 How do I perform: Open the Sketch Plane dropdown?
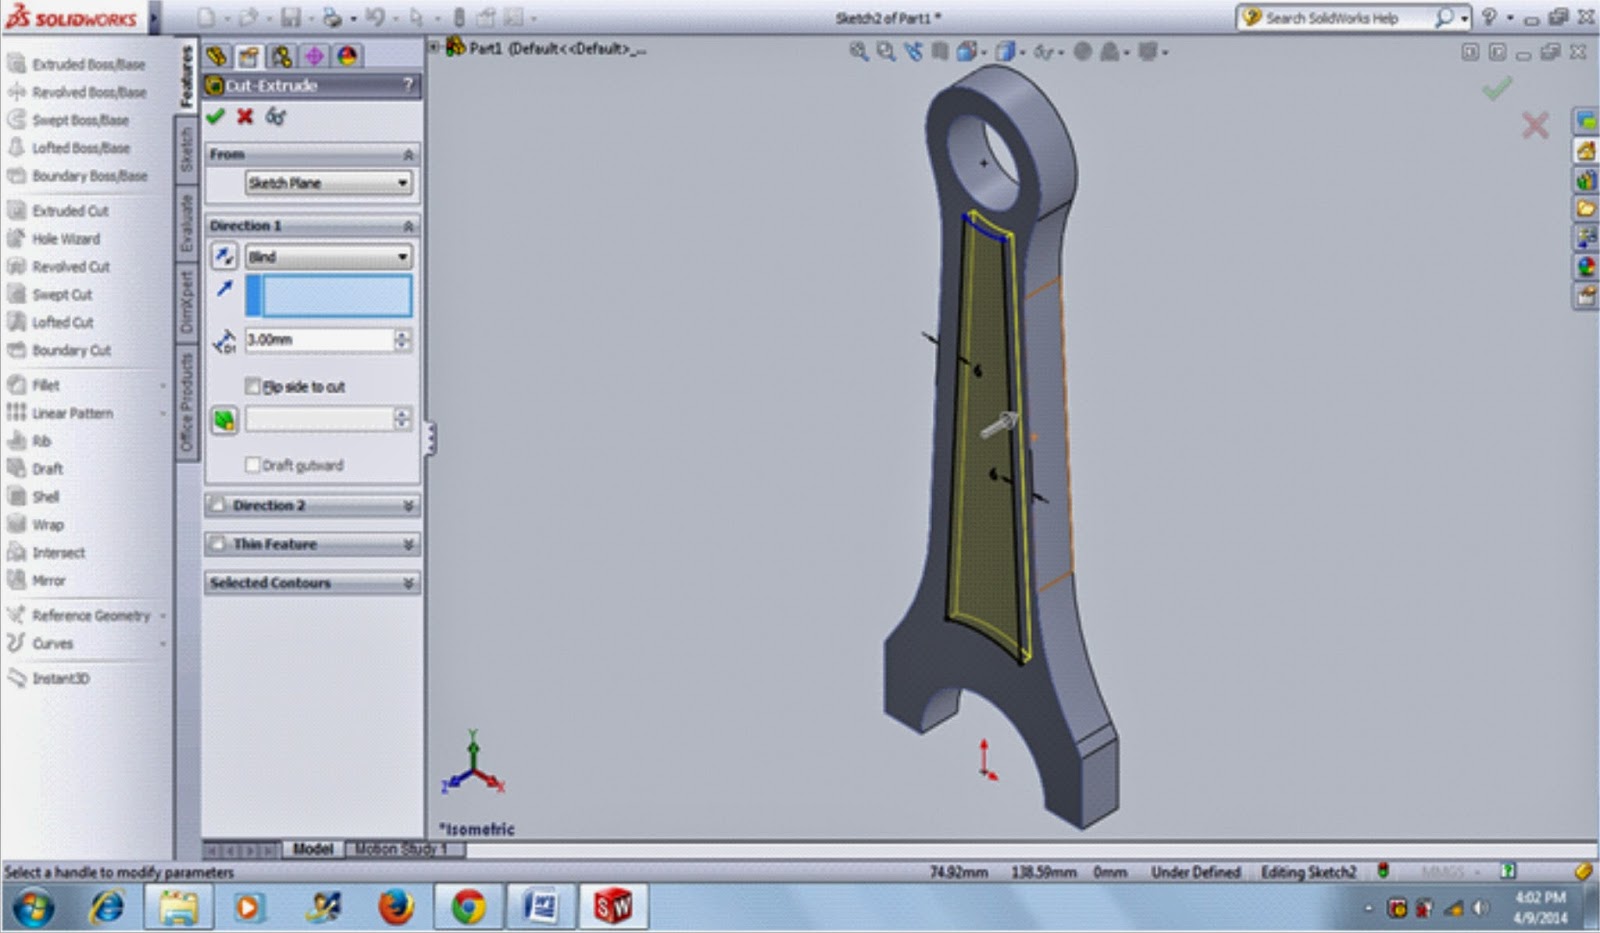click(x=330, y=183)
